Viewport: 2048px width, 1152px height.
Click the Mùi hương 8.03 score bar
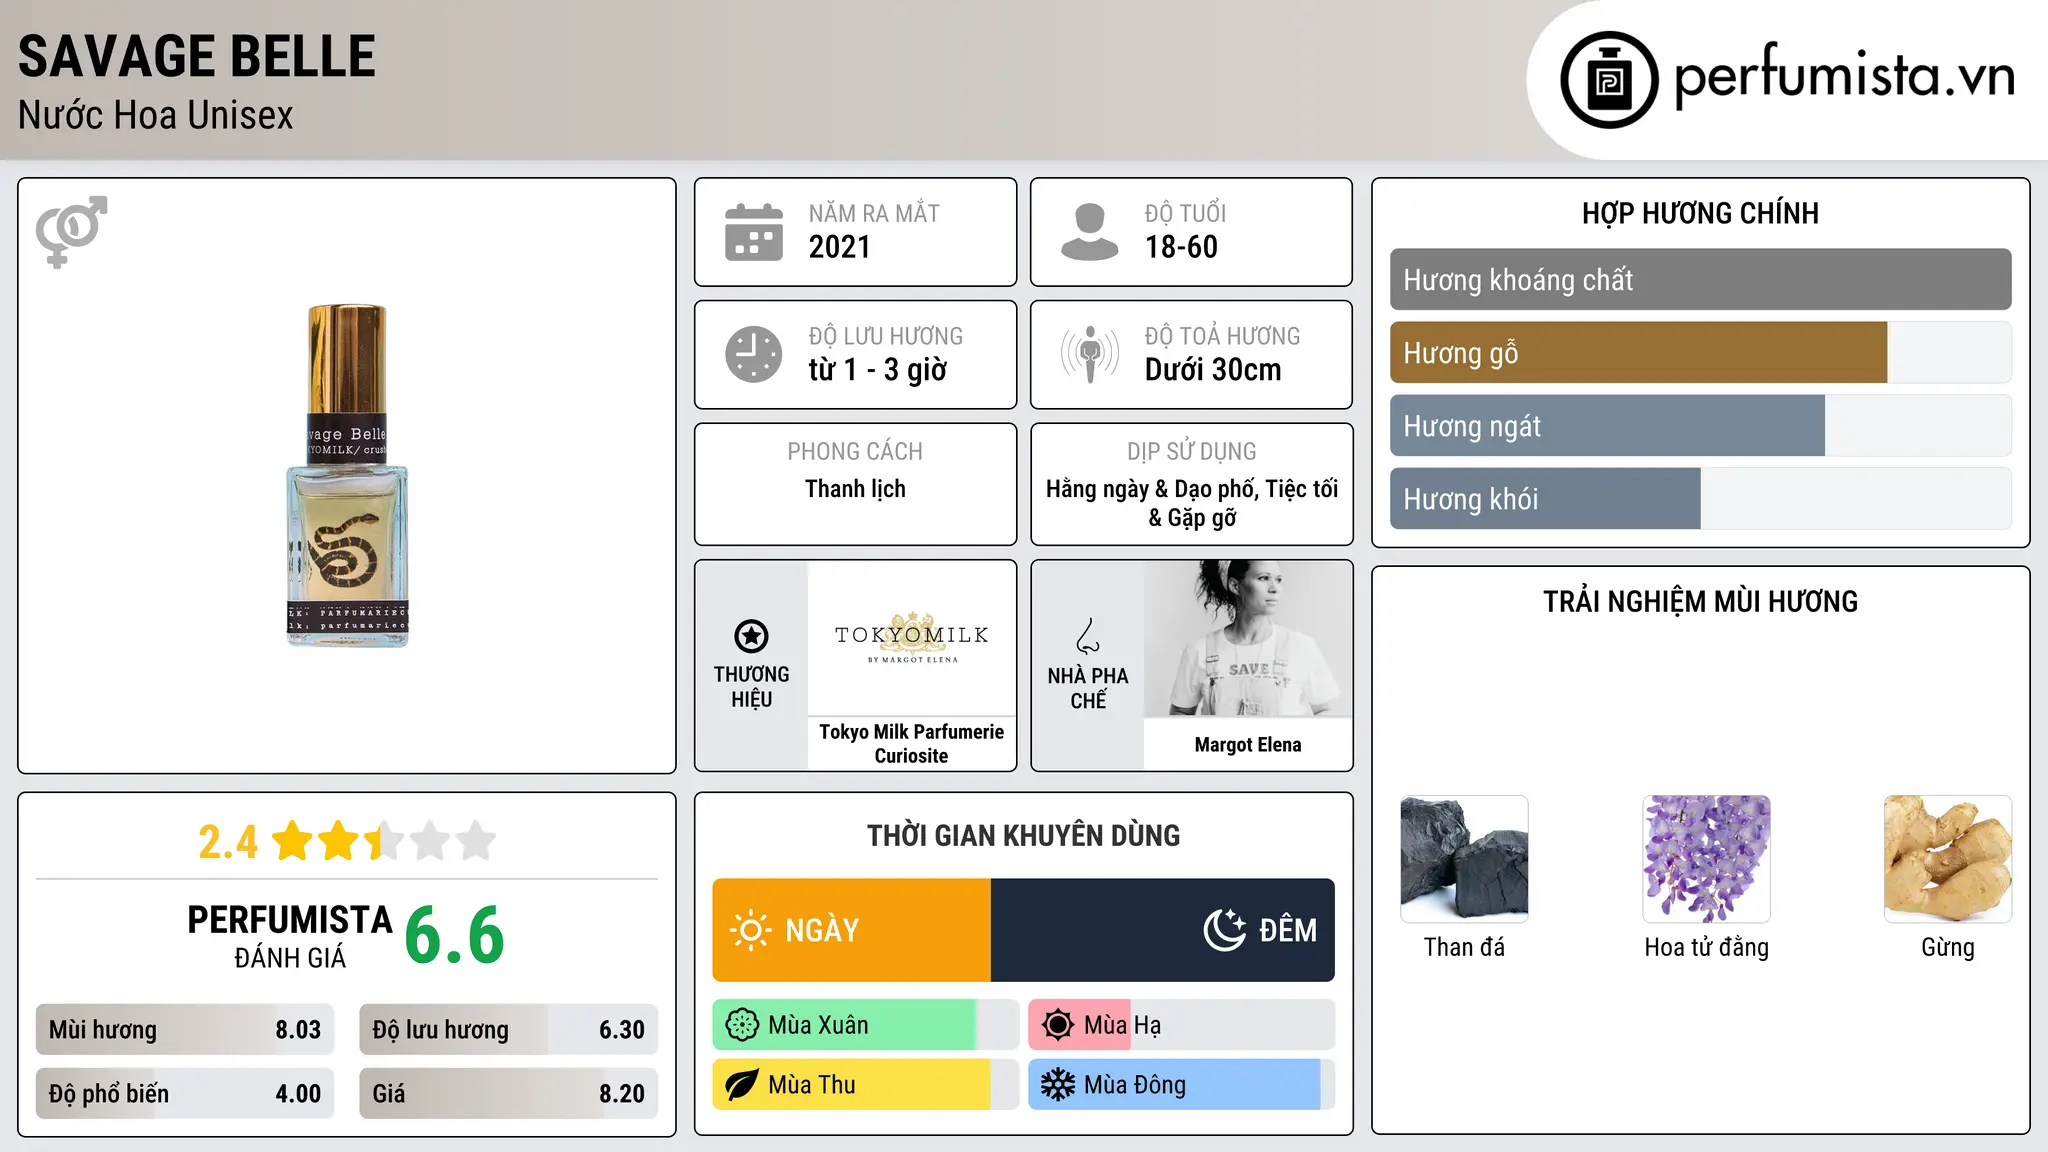pos(185,1030)
